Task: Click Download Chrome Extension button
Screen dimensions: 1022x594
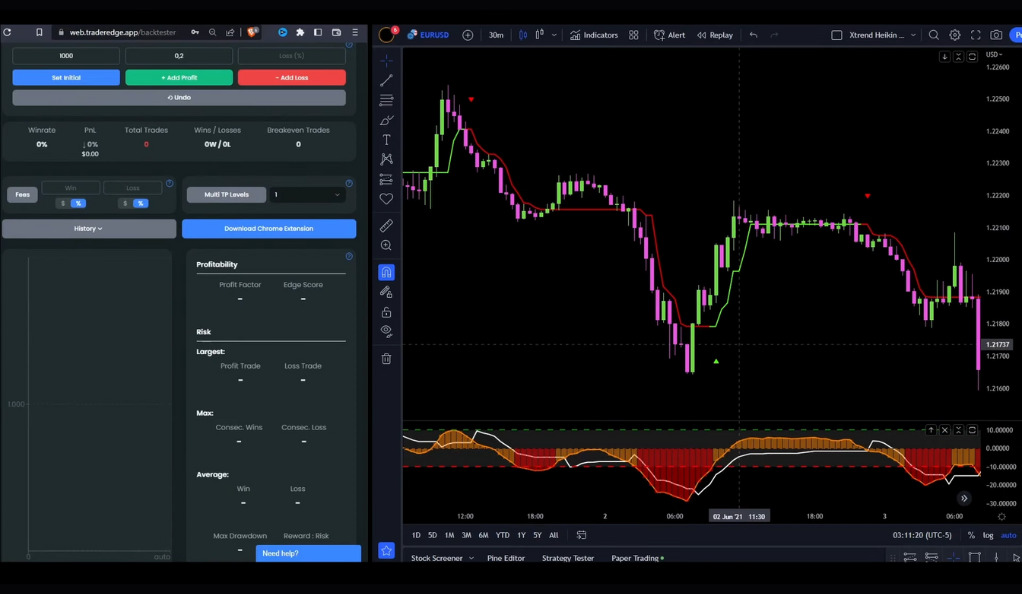Action: (x=269, y=229)
